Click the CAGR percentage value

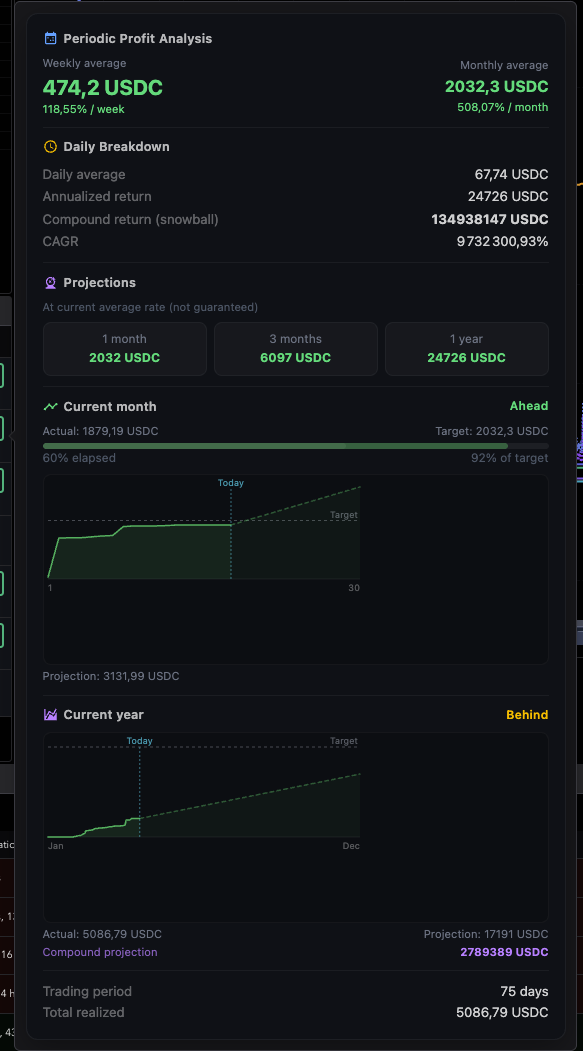pyautogui.click(x=503, y=241)
